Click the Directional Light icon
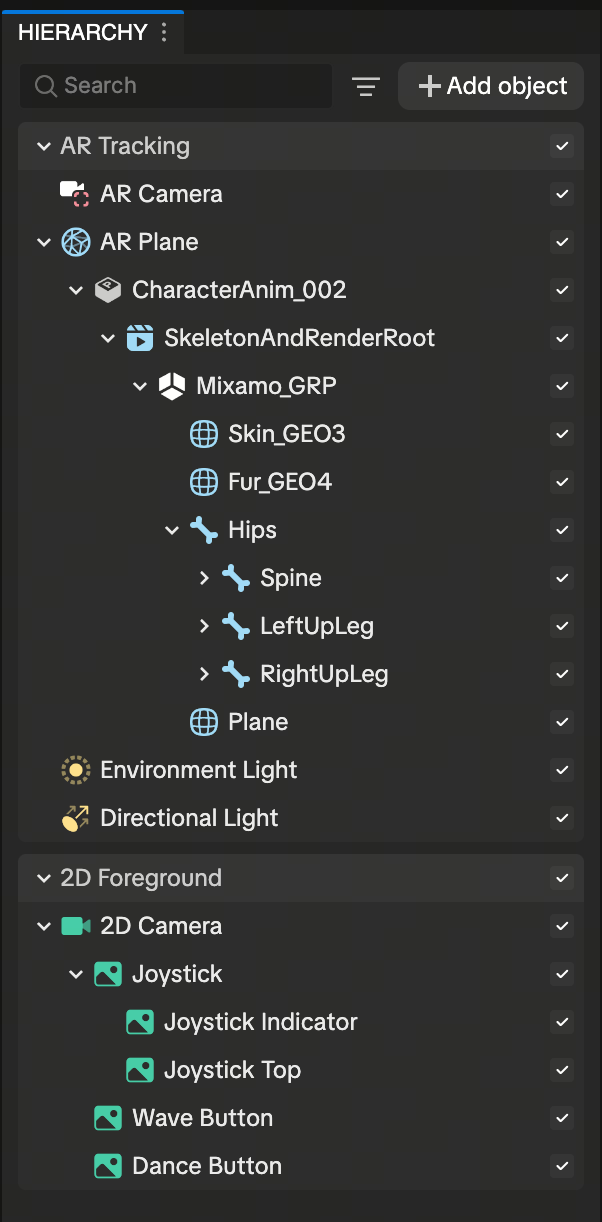The height and width of the screenshot is (1222, 602). (75, 818)
